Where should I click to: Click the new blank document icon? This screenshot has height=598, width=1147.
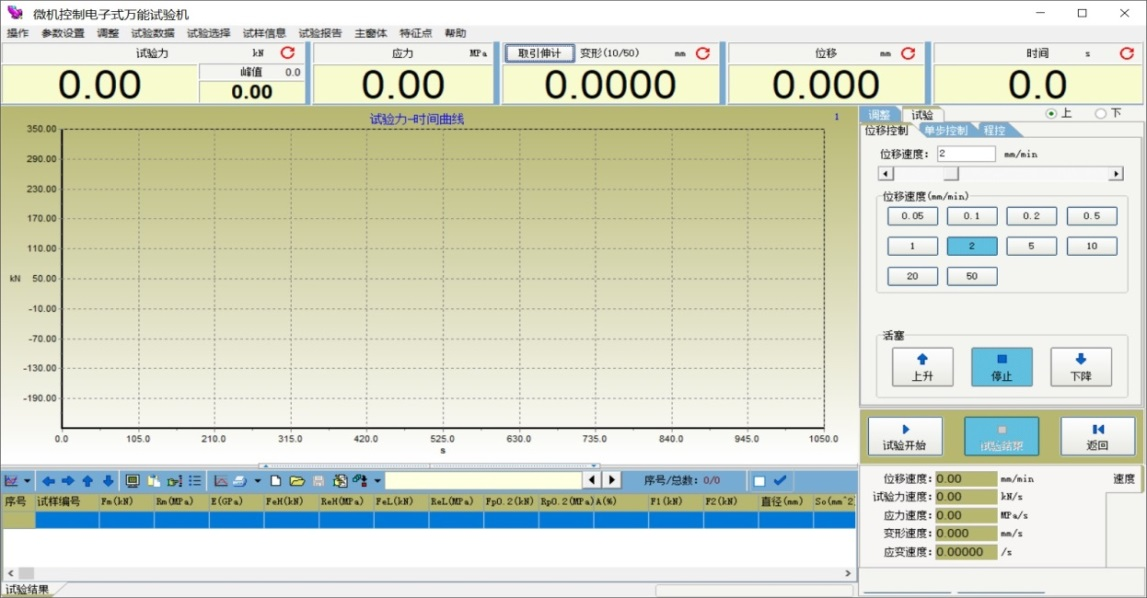pyautogui.click(x=276, y=481)
